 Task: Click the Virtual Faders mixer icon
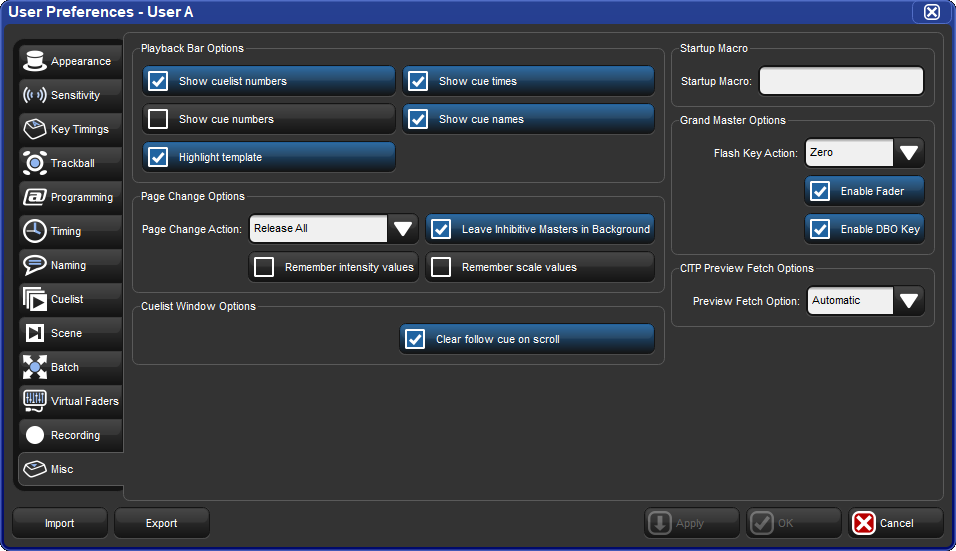[35, 400]
